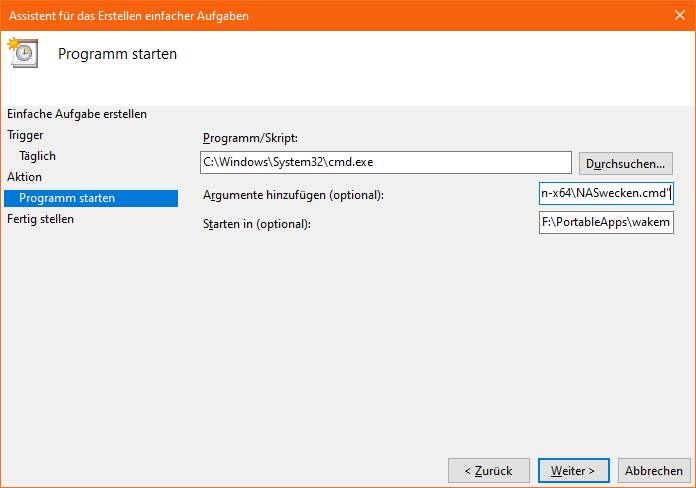Focus the Programm/Skript path field
This screenshot has height=488, width=696.
pos(385,163)
